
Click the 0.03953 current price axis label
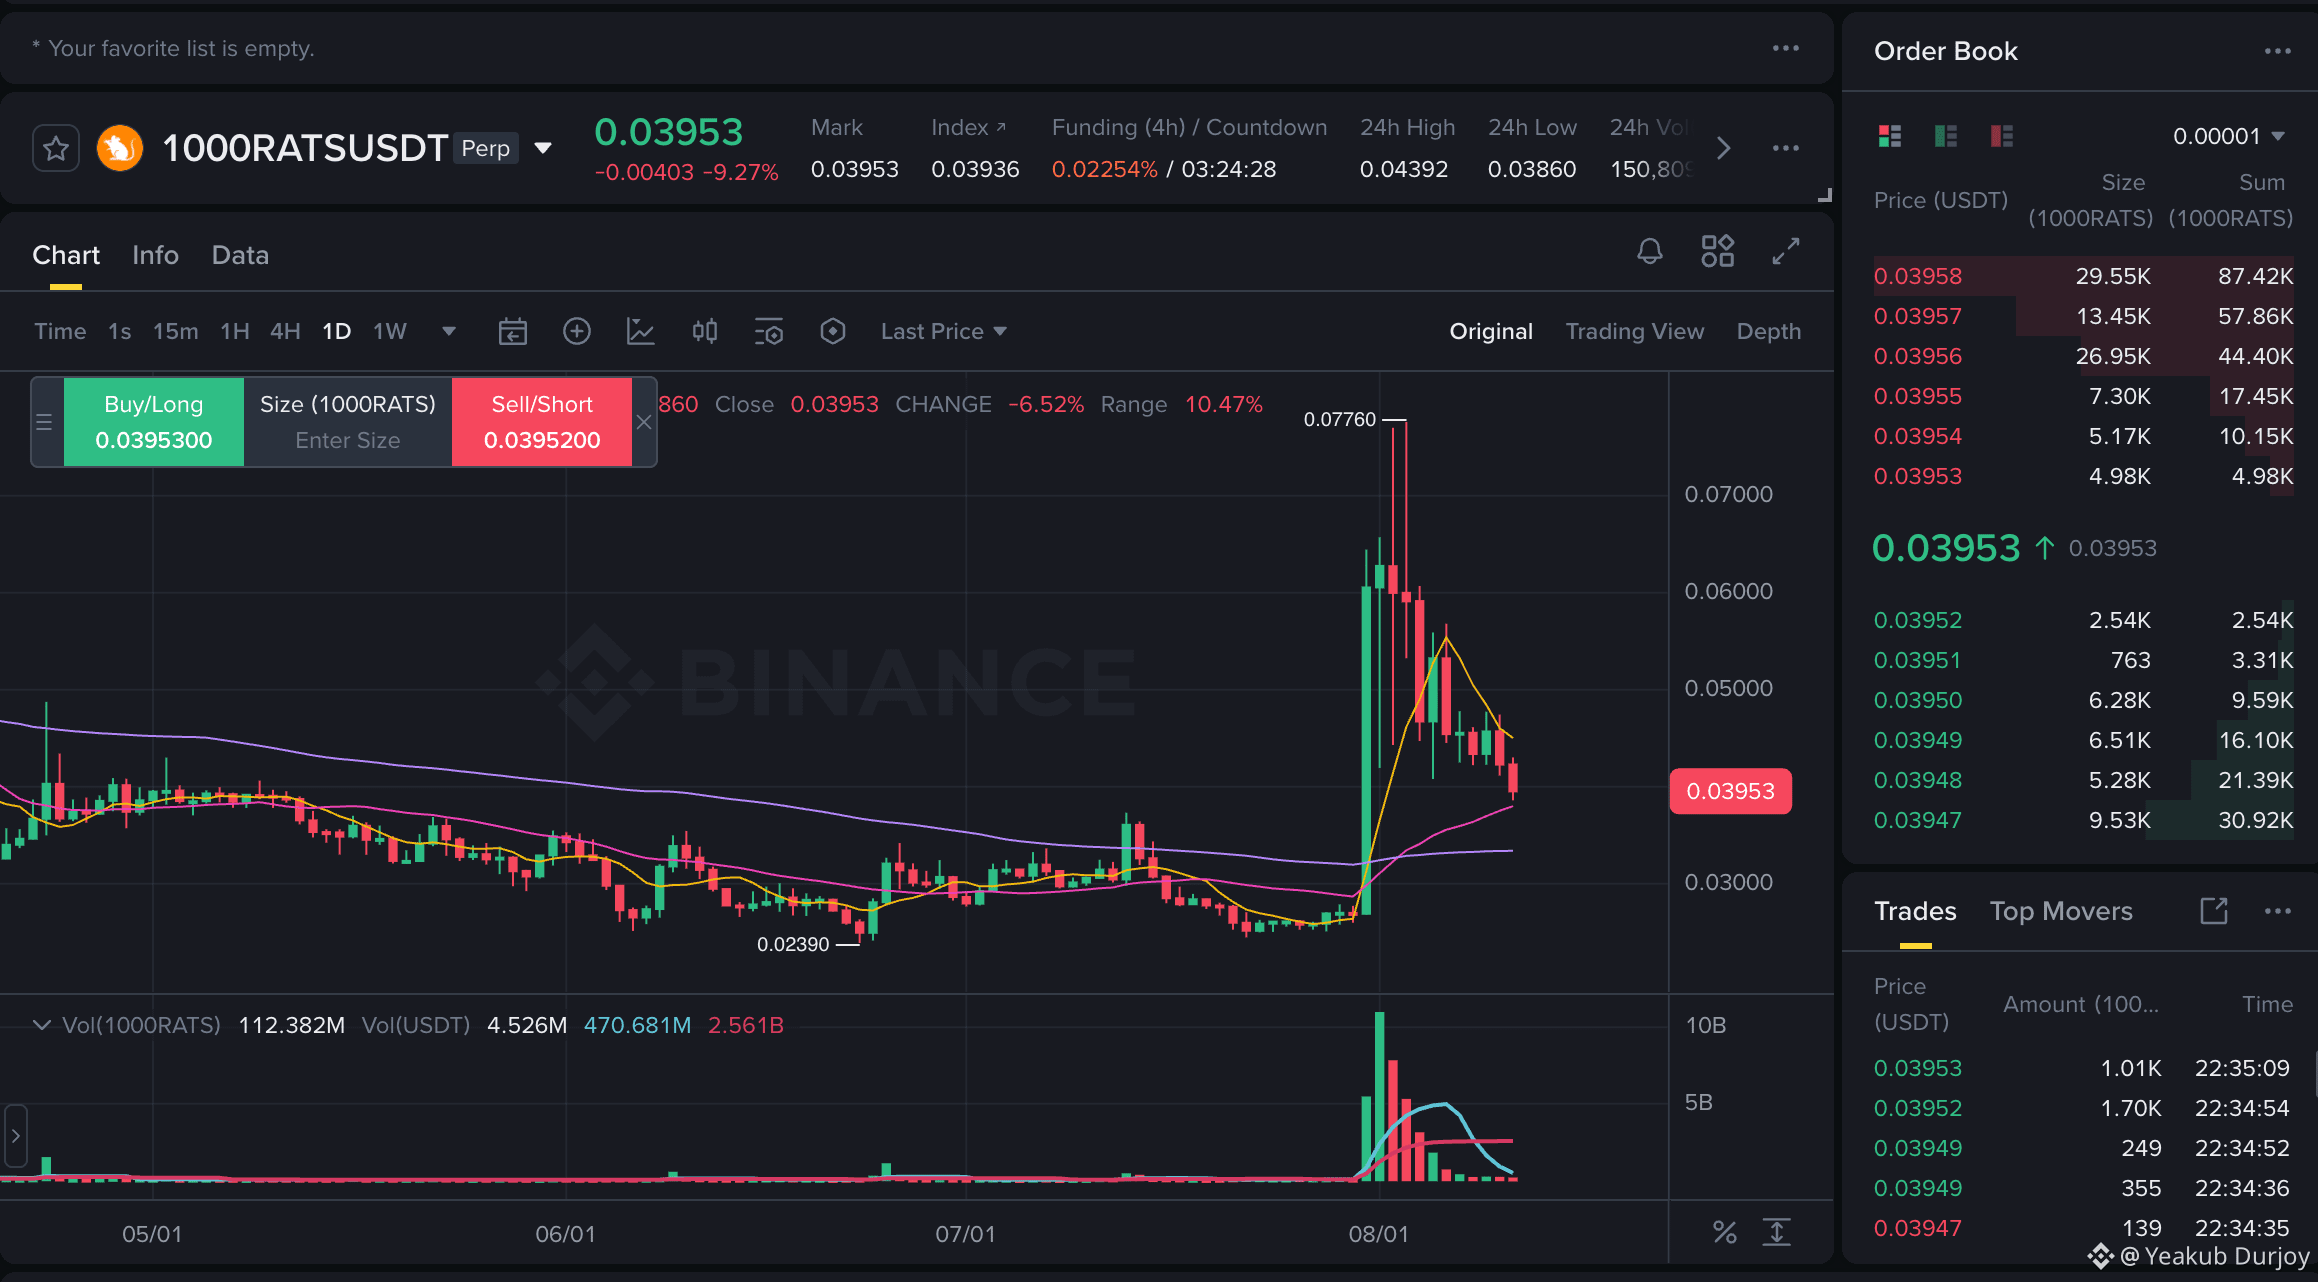coord(1731,791)
